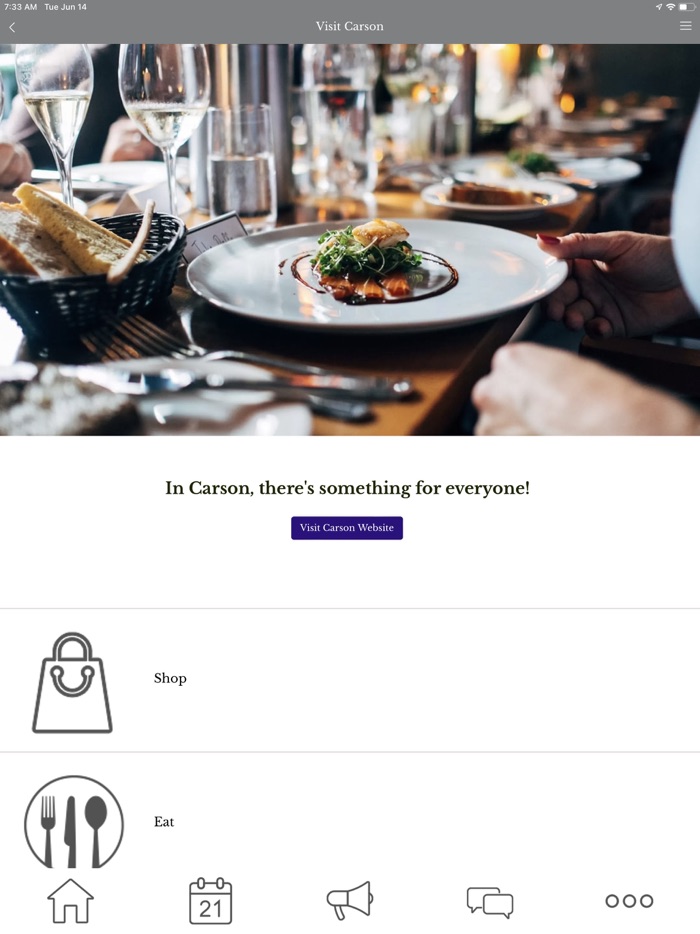Screen dimensions: 700x934
Task: Select the Shop list label
Action: coord(170,678)
